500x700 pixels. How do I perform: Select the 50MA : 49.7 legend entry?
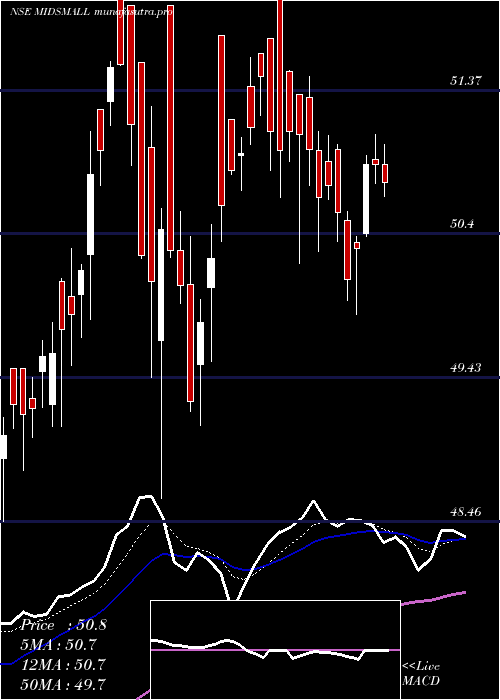tap(63, 684)
